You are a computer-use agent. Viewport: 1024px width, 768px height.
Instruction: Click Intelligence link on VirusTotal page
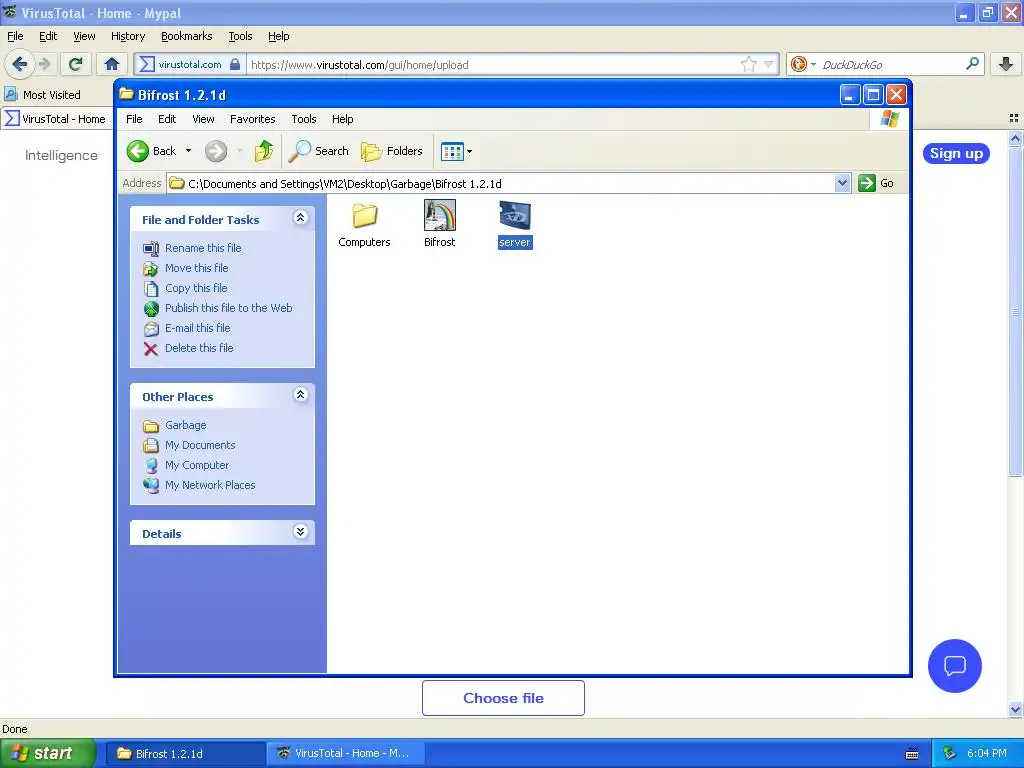click(61, 155)
